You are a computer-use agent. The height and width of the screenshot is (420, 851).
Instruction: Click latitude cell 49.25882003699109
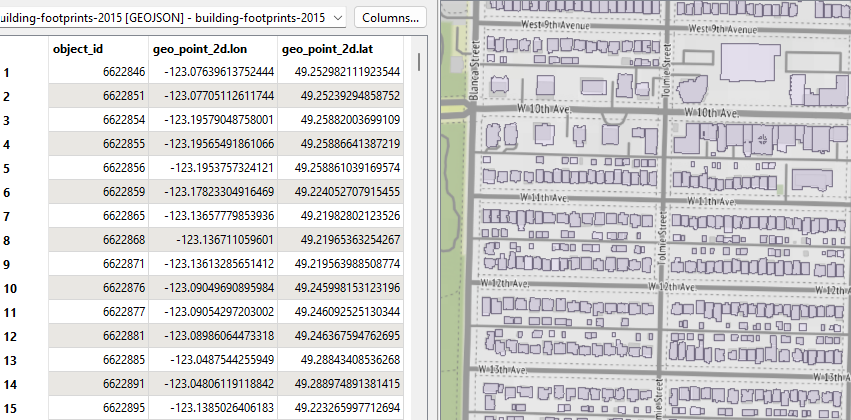pyautogui.click(x=340, y=120)
